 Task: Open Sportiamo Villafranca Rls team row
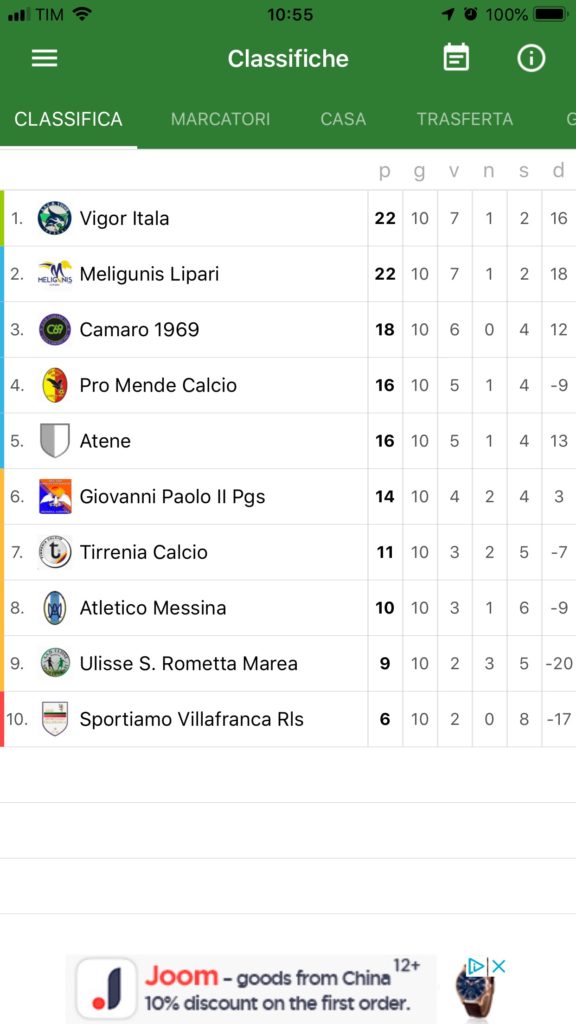pos(288,719)
